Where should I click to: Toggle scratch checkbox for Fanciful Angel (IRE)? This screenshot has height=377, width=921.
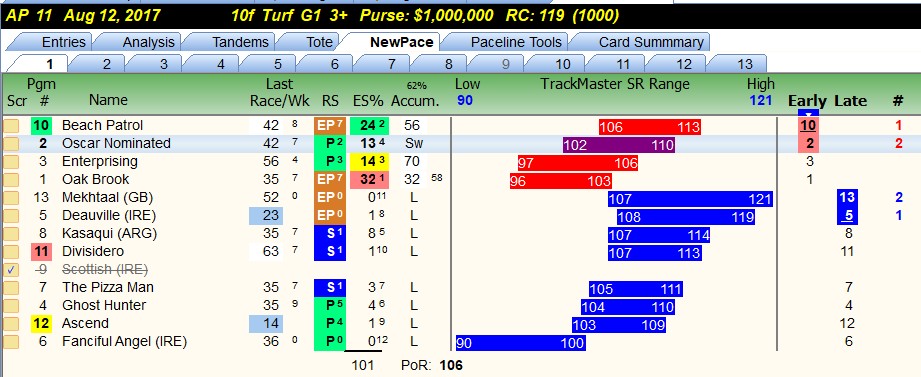coord(12,342)
